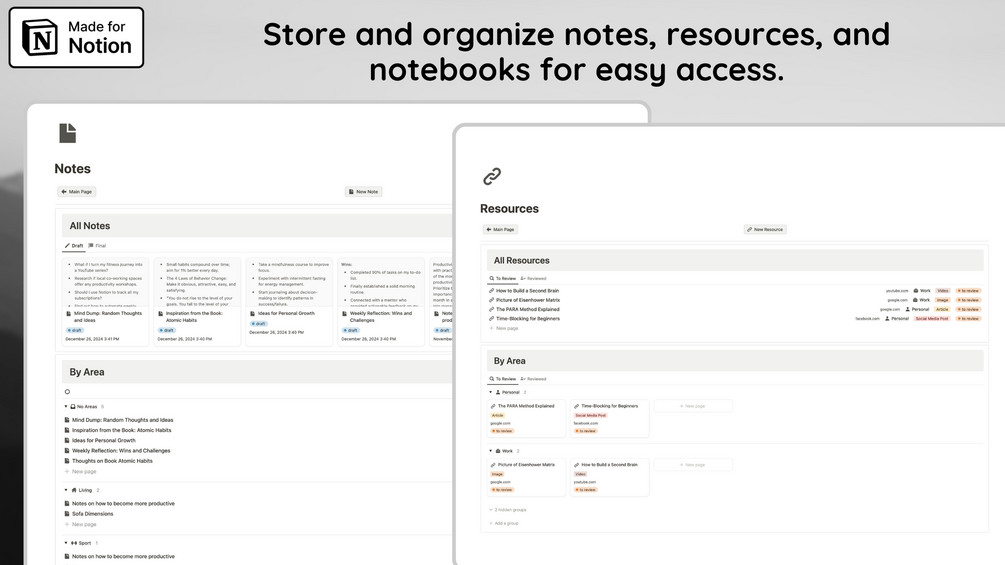Add New page card in Work group
The image size is (1005, 565).
coord(693,464)
